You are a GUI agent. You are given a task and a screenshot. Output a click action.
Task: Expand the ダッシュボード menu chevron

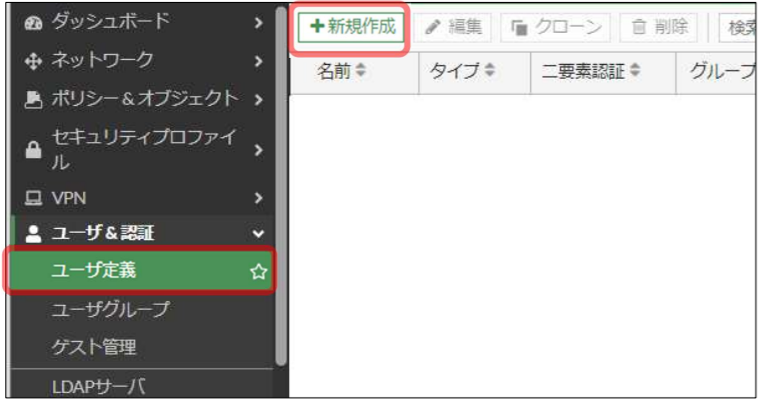tap(259, 23)
